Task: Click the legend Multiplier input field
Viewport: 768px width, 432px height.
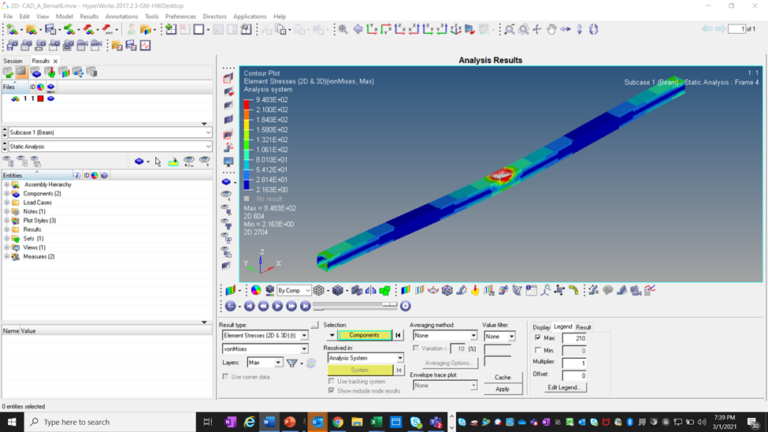Action: pyautogui.click(x=574, y=363)
